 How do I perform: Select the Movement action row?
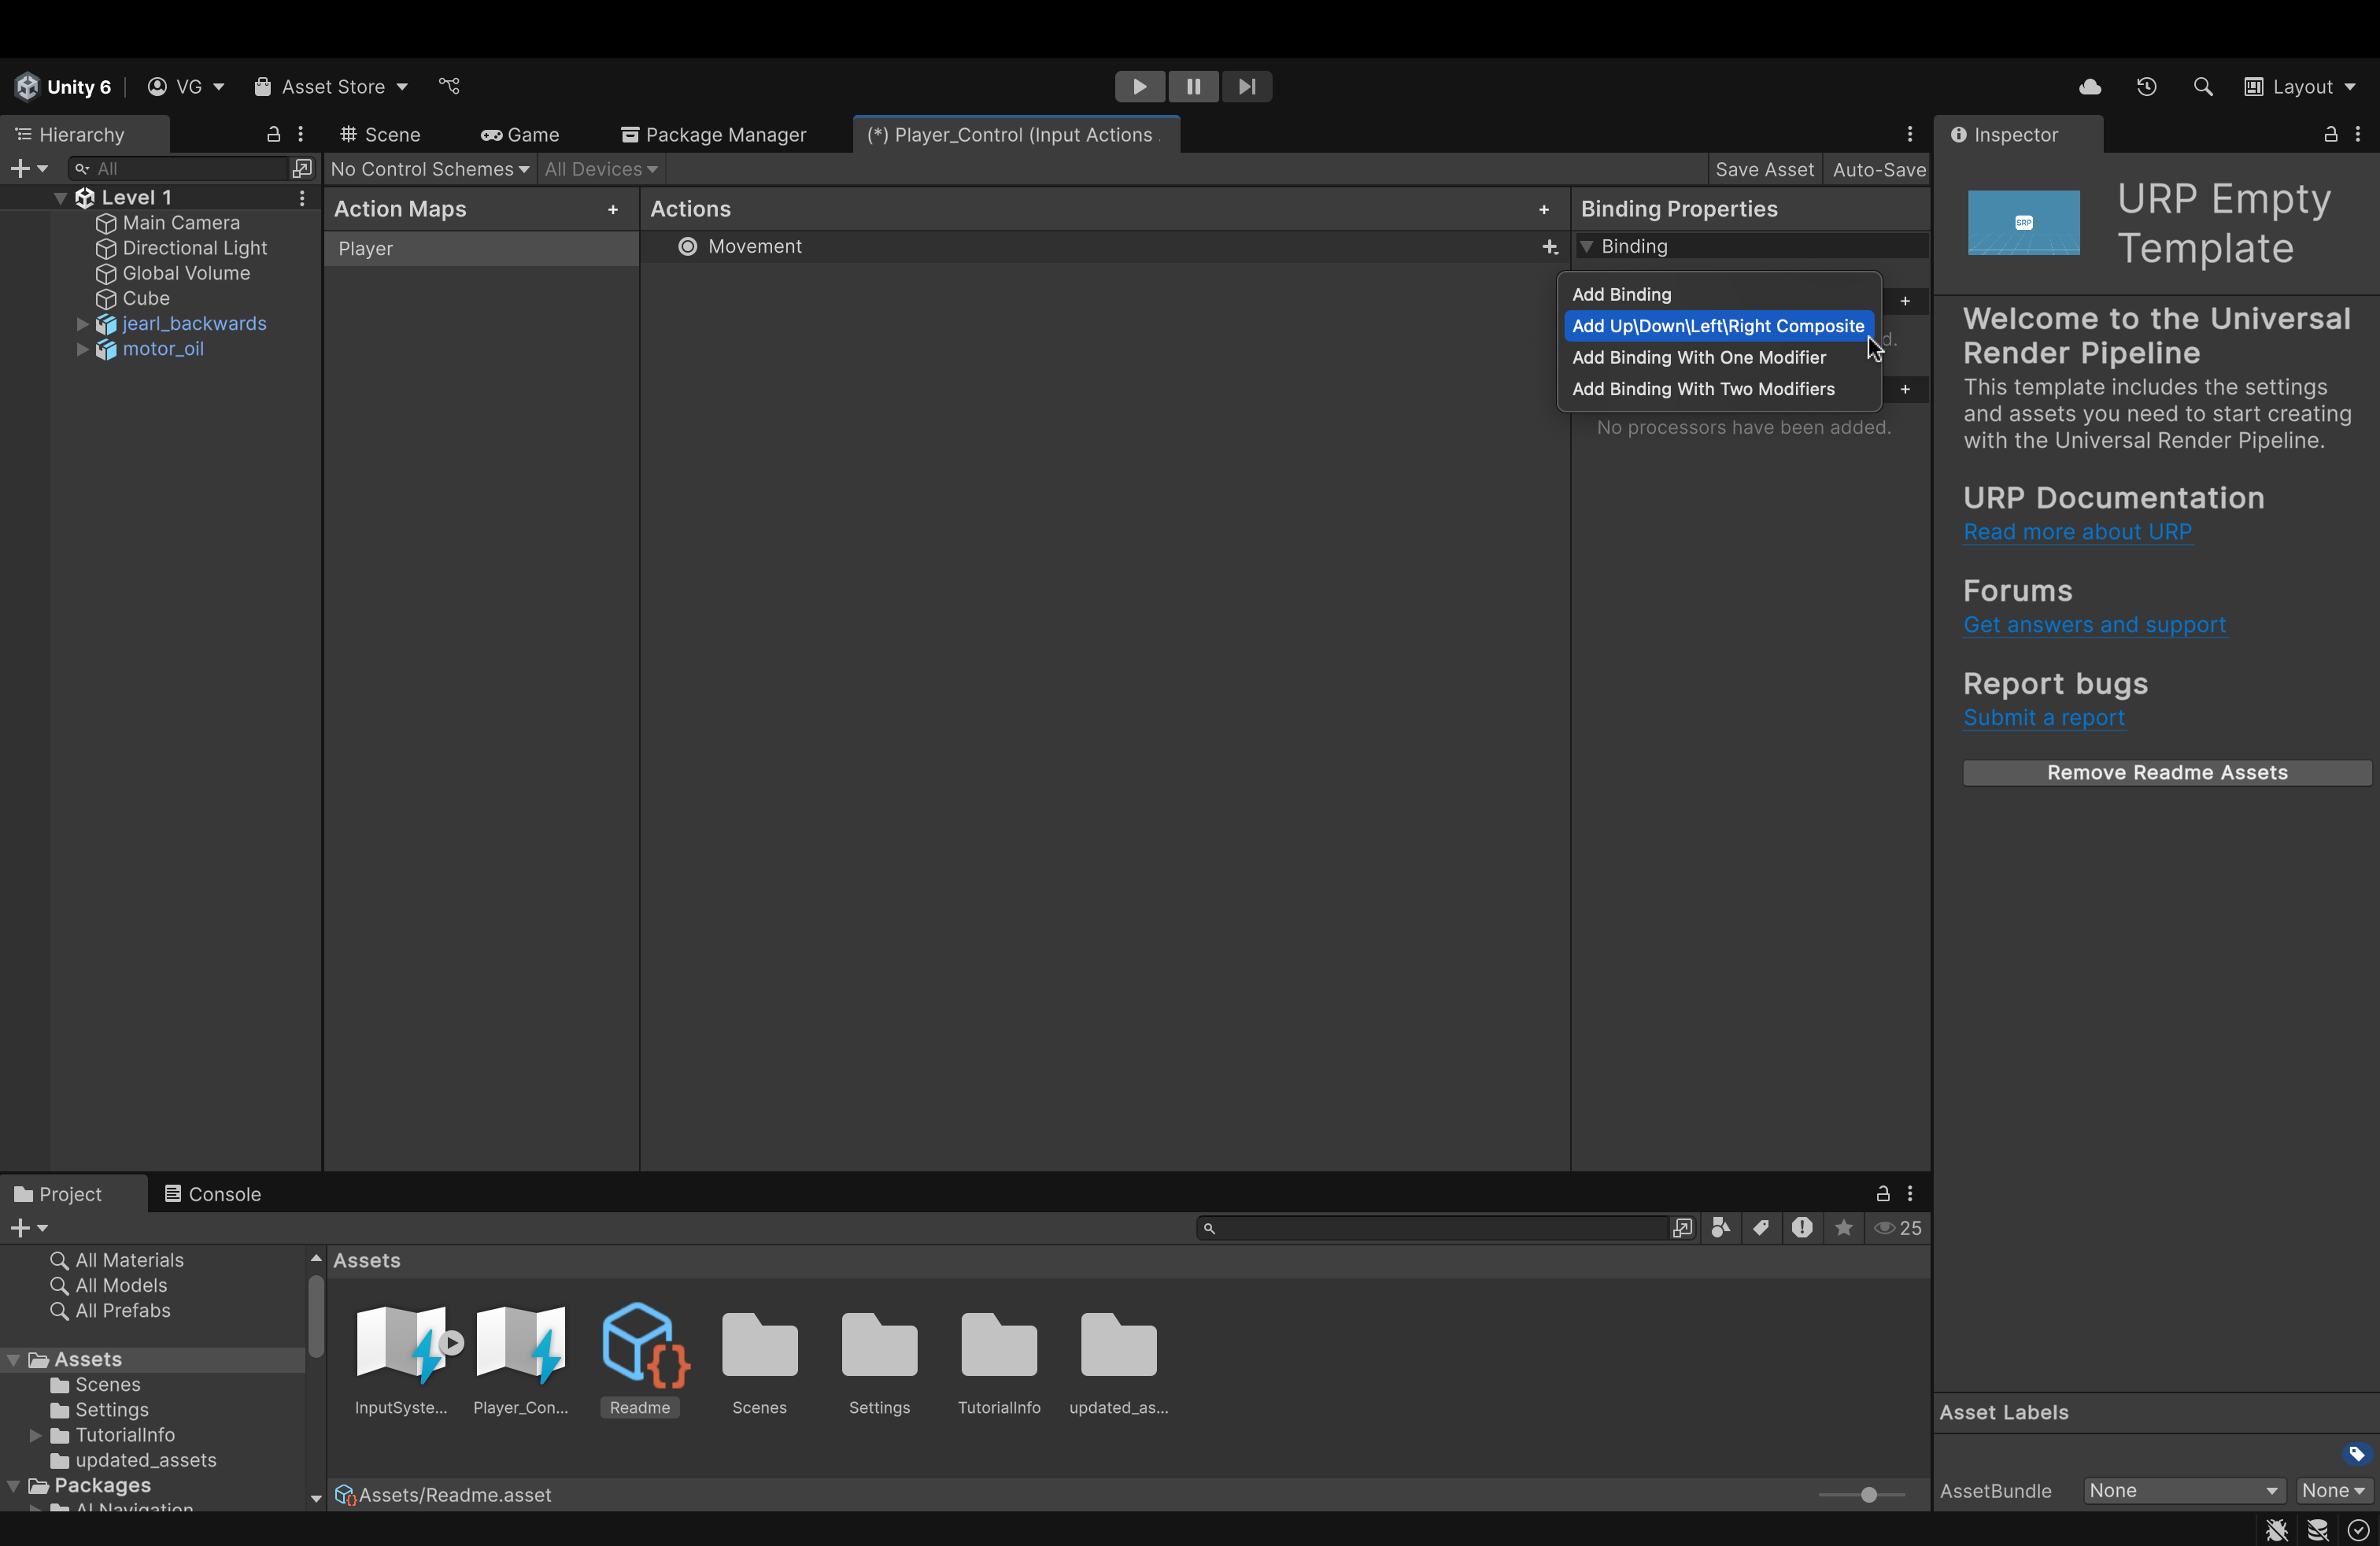[x=1104, y=247]
